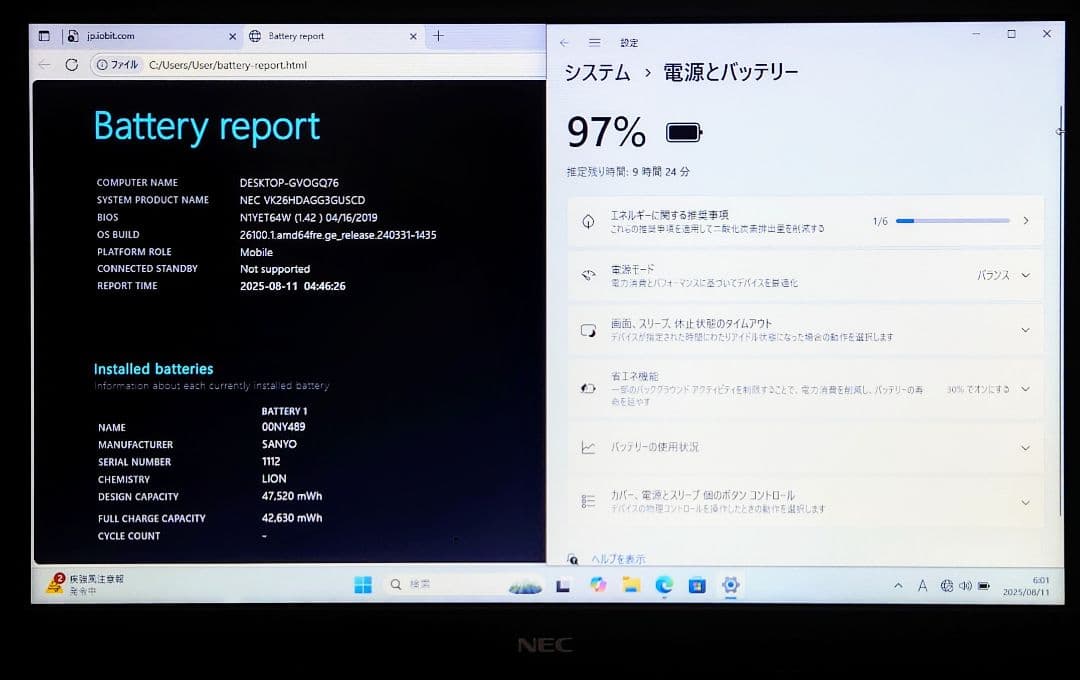The height and width of the screenshot is (680, 1080).
Task: Click the energy recommendations leaf icon
Action: coord(591,220)
